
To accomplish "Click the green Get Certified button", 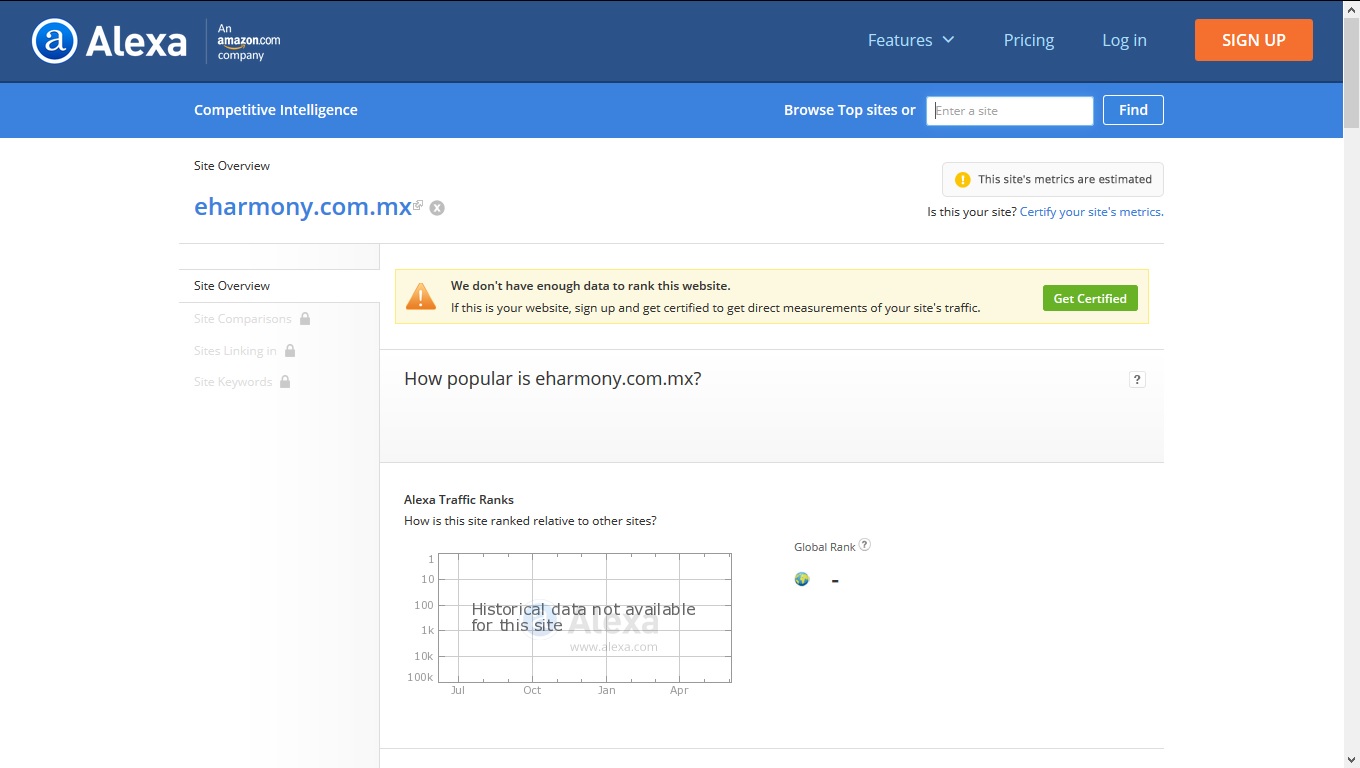I will [1090, 298].
